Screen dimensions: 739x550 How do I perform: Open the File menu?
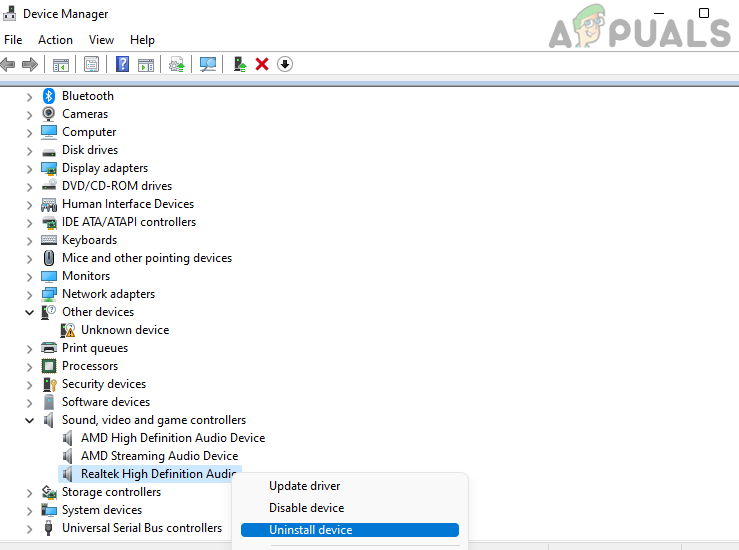(x=13, y=40)
